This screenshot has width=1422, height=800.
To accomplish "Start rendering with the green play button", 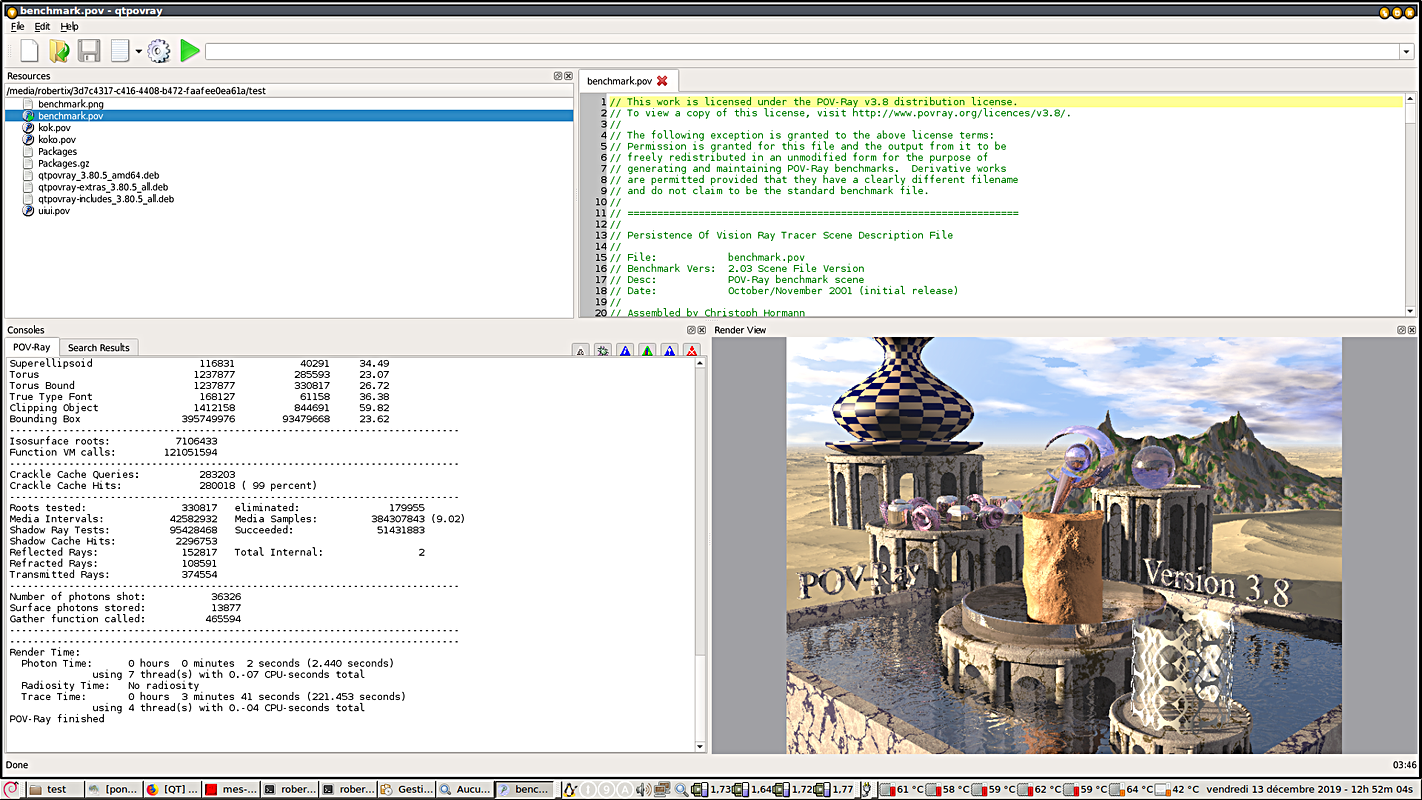I will [190, 51].
